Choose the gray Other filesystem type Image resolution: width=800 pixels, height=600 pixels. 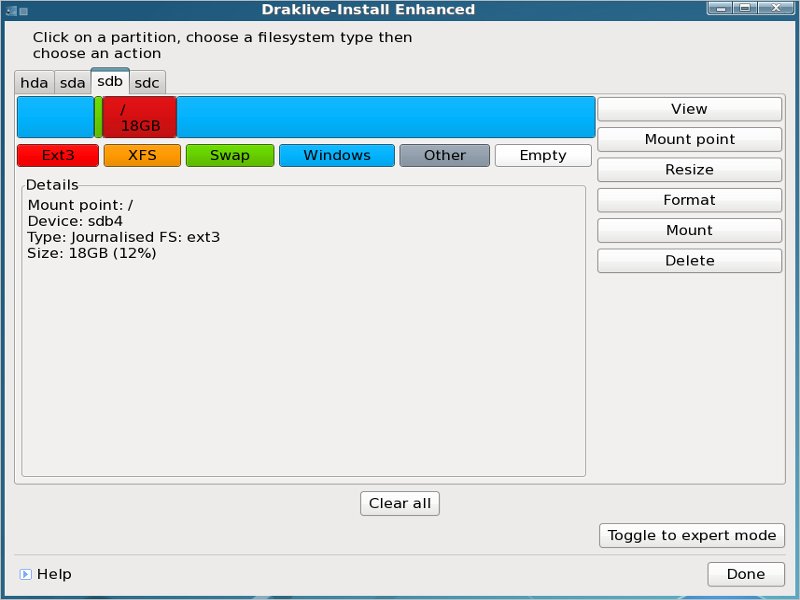[444, 155]
